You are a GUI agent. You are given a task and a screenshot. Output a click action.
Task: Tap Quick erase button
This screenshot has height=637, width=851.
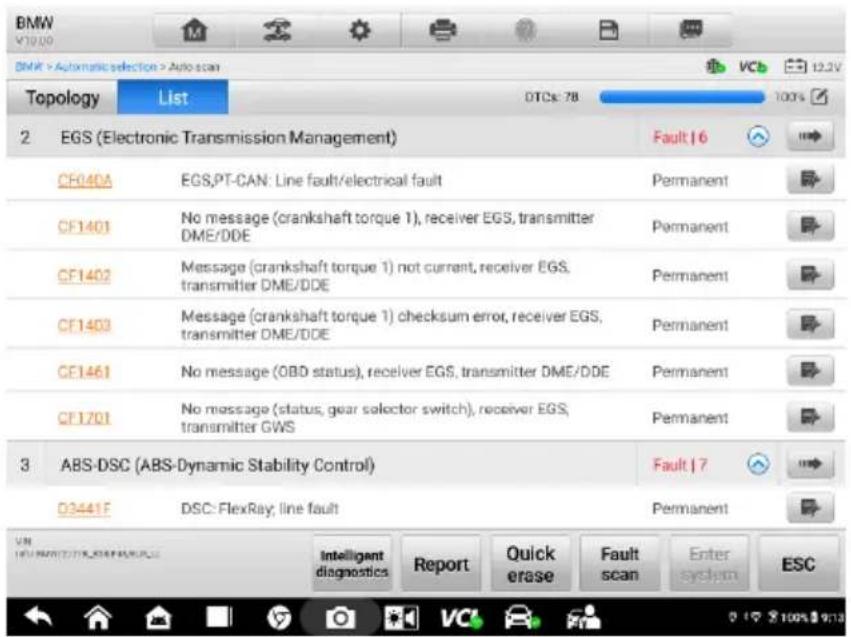[x=530, y=564]
